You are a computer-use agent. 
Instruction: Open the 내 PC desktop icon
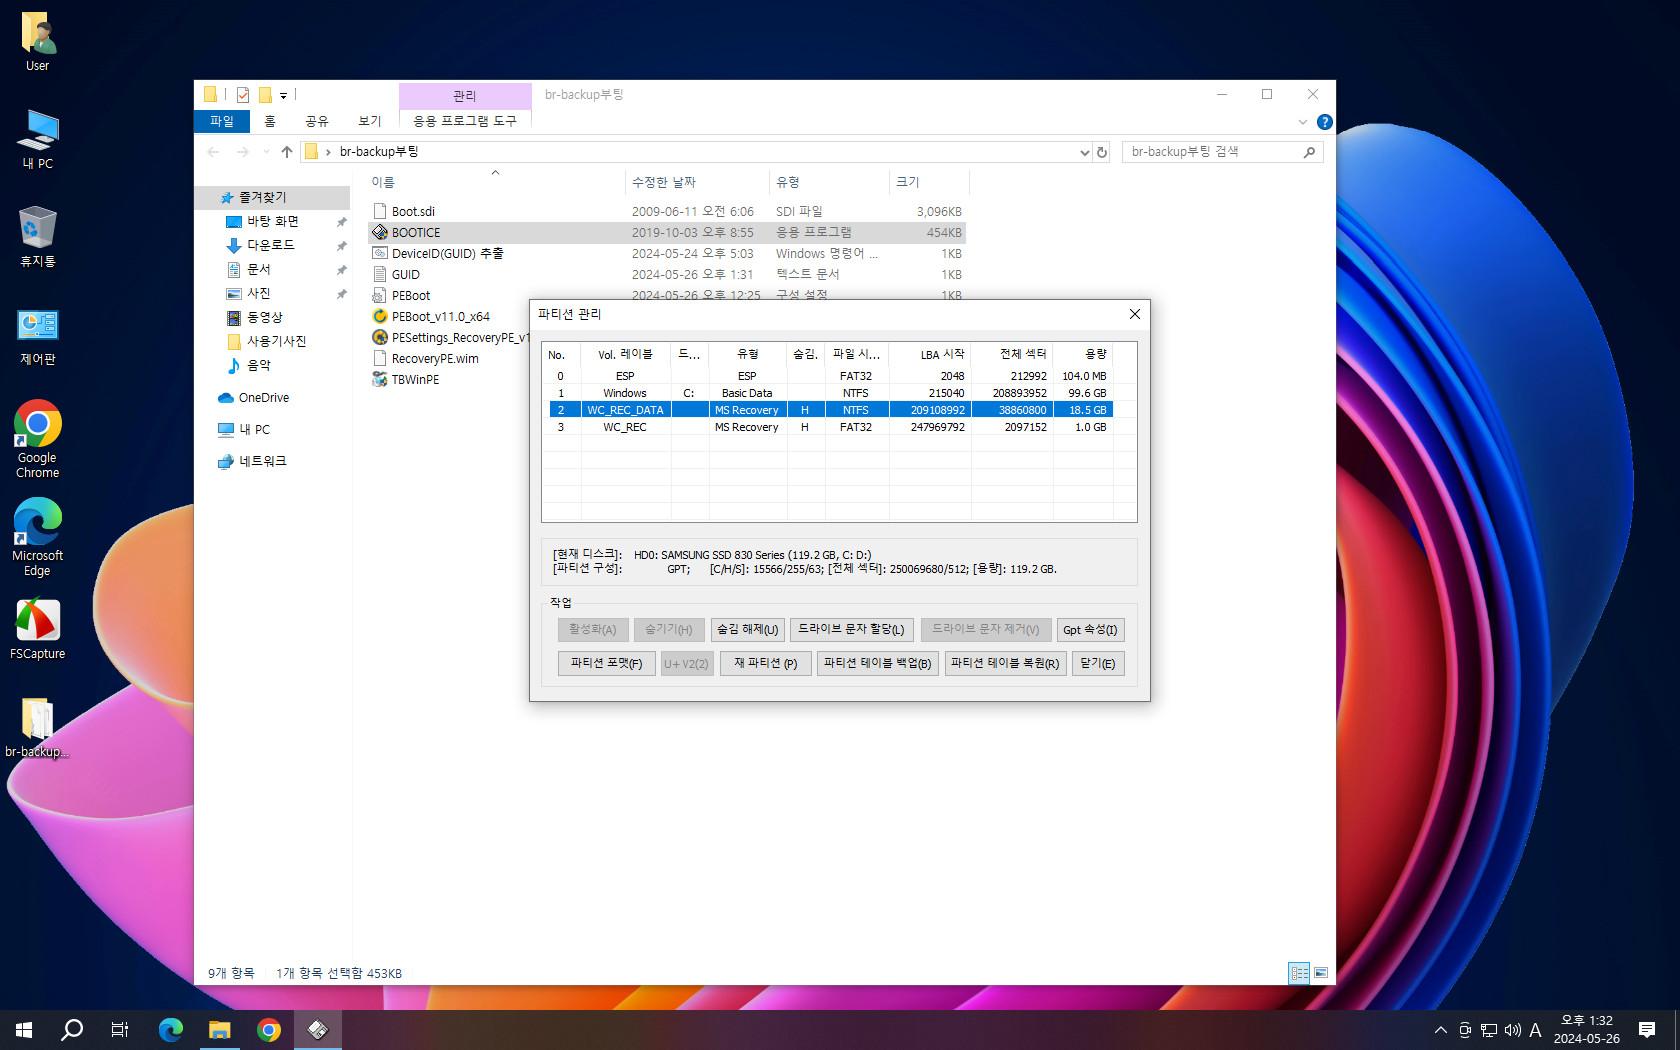point(38,140)
